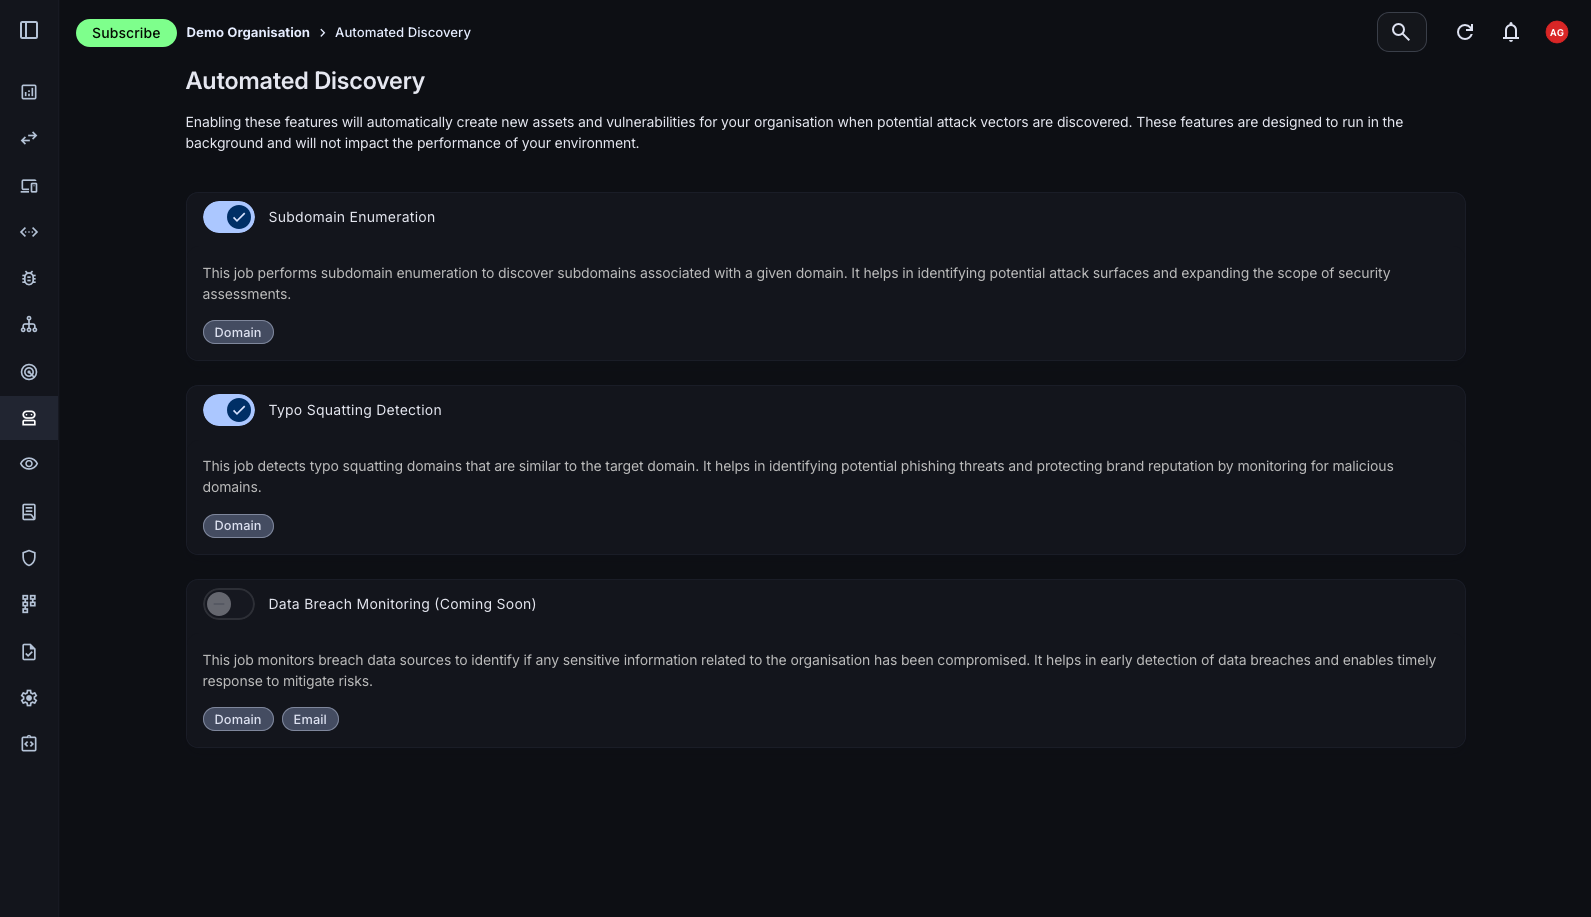Screen dimensions: 1591x917
Task: Select the bug vulnerabilities icon in the sidebar
Action: click(29, 278)
